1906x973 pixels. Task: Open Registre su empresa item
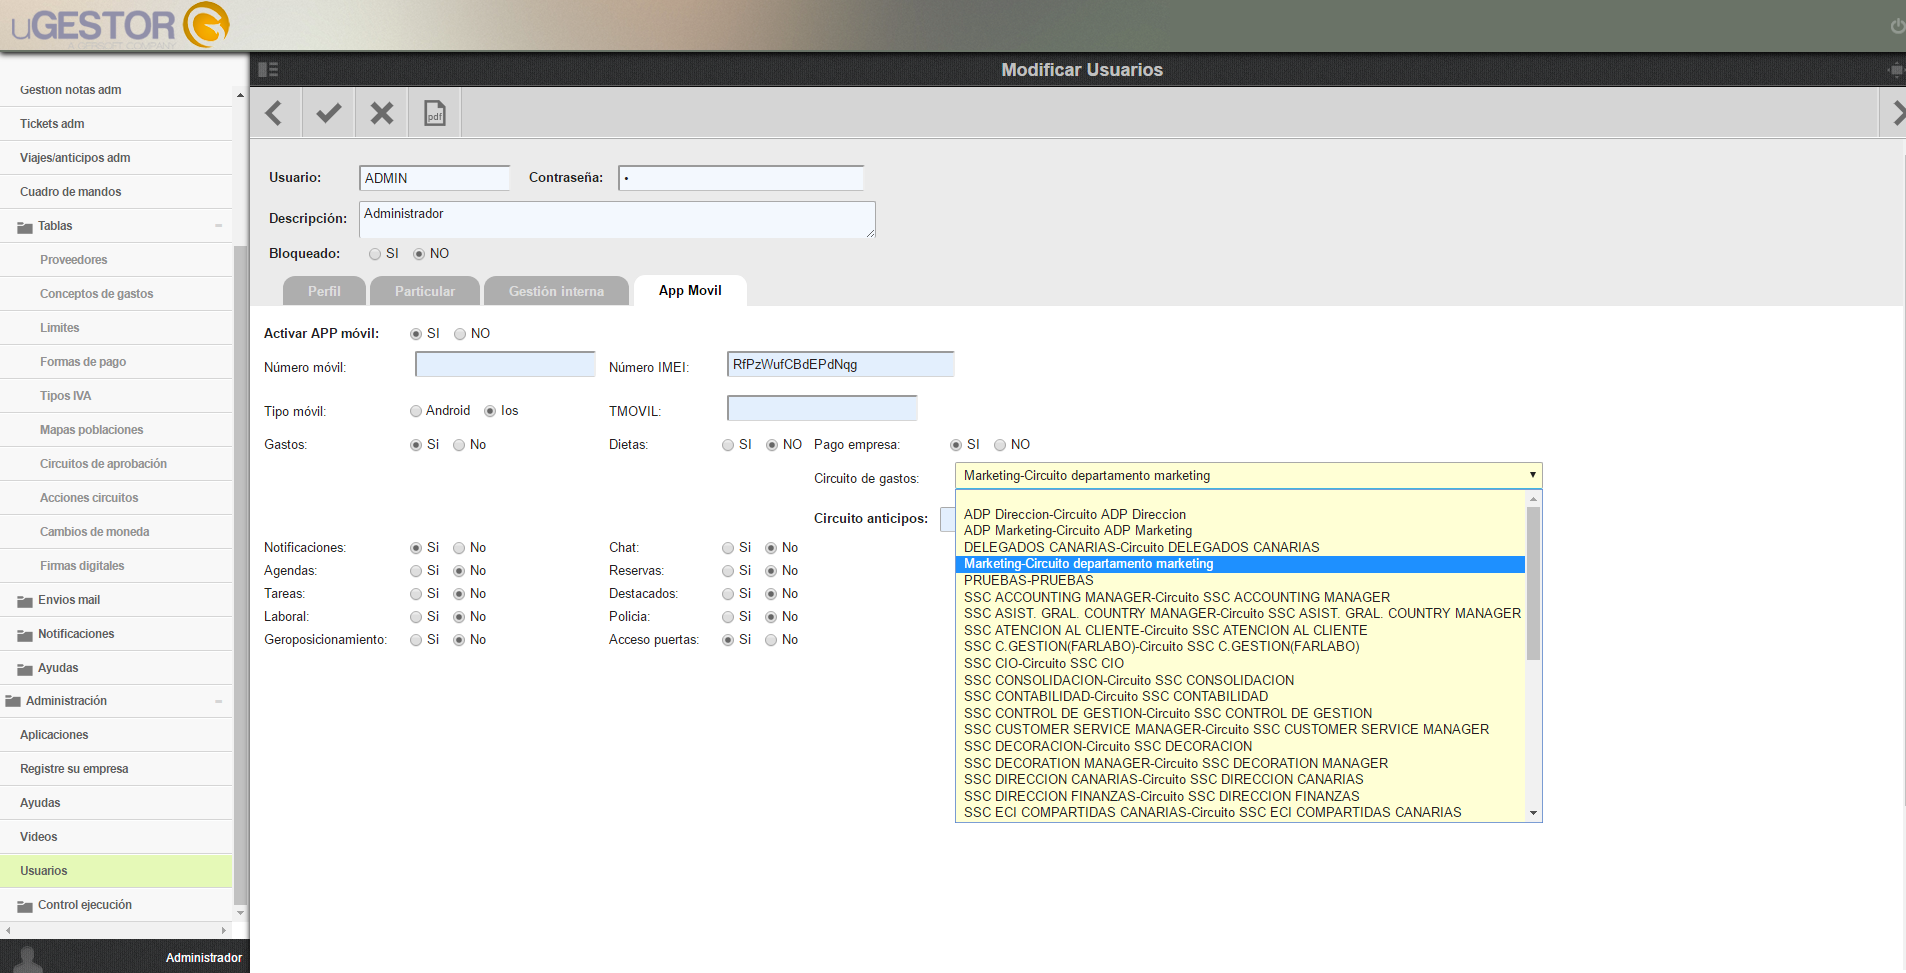116,769
